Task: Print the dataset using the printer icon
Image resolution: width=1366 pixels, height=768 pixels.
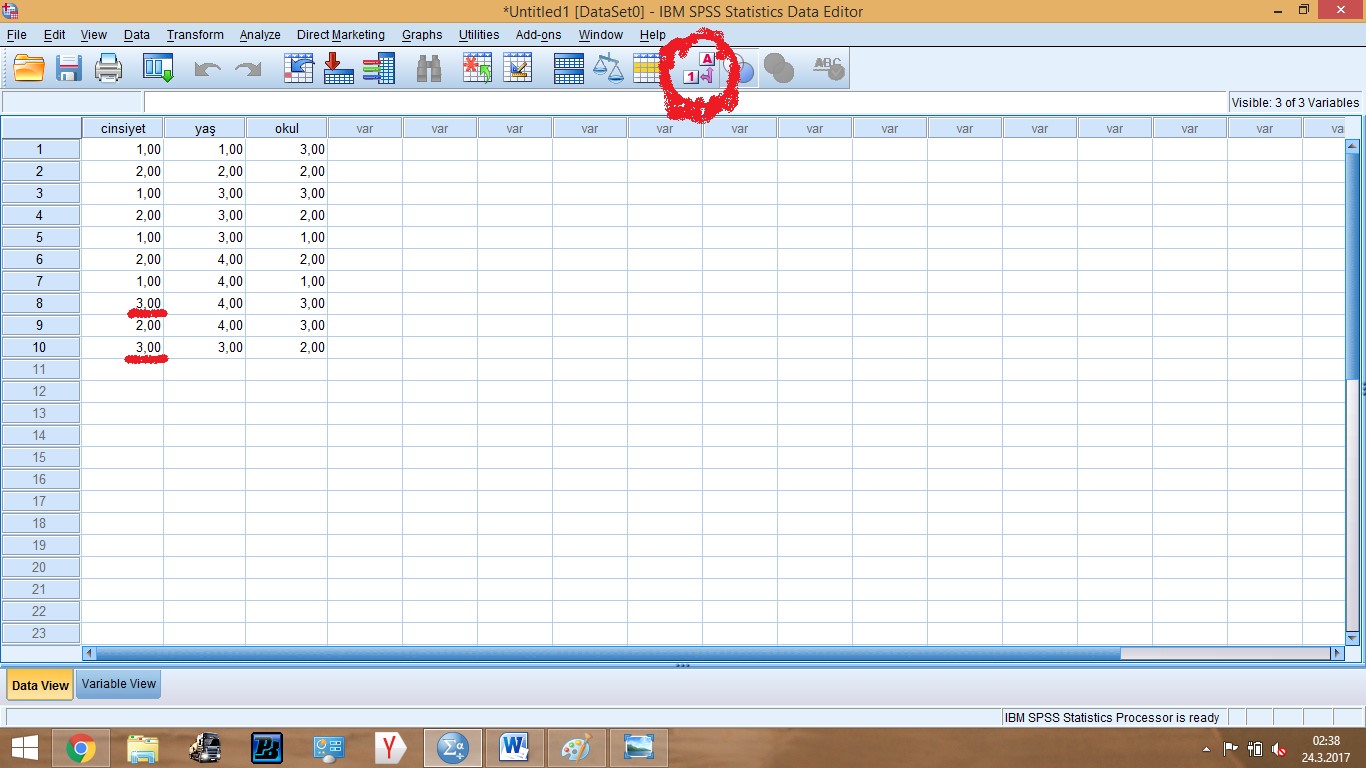Action: [108, 68]
